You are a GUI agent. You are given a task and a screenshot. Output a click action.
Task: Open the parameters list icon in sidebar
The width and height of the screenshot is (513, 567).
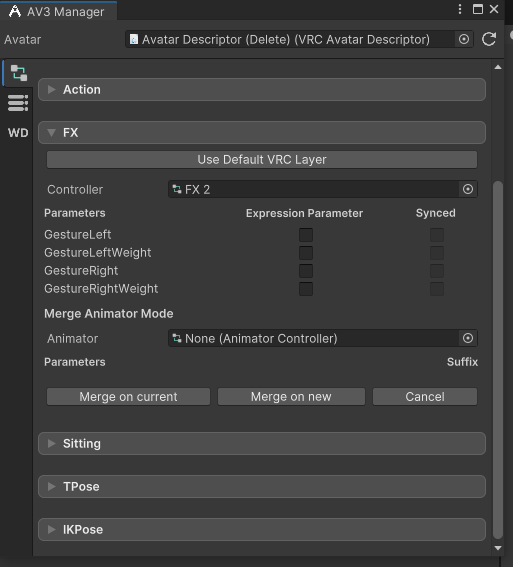(x=18, y=103)
